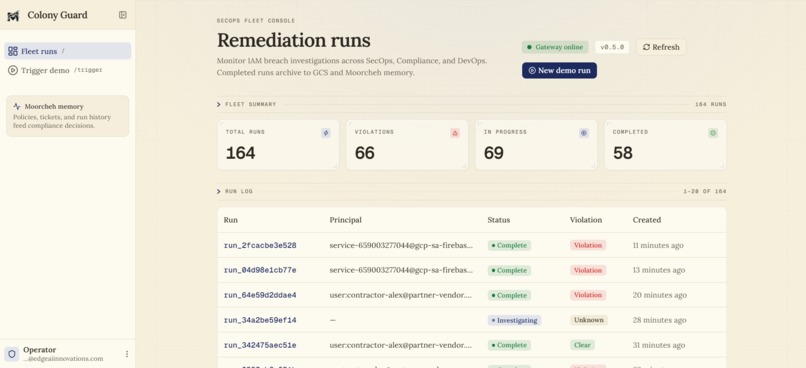This screenshot has width=806, height=368.
Task: Click the Total Runs card icon
Action: point(326,133)
